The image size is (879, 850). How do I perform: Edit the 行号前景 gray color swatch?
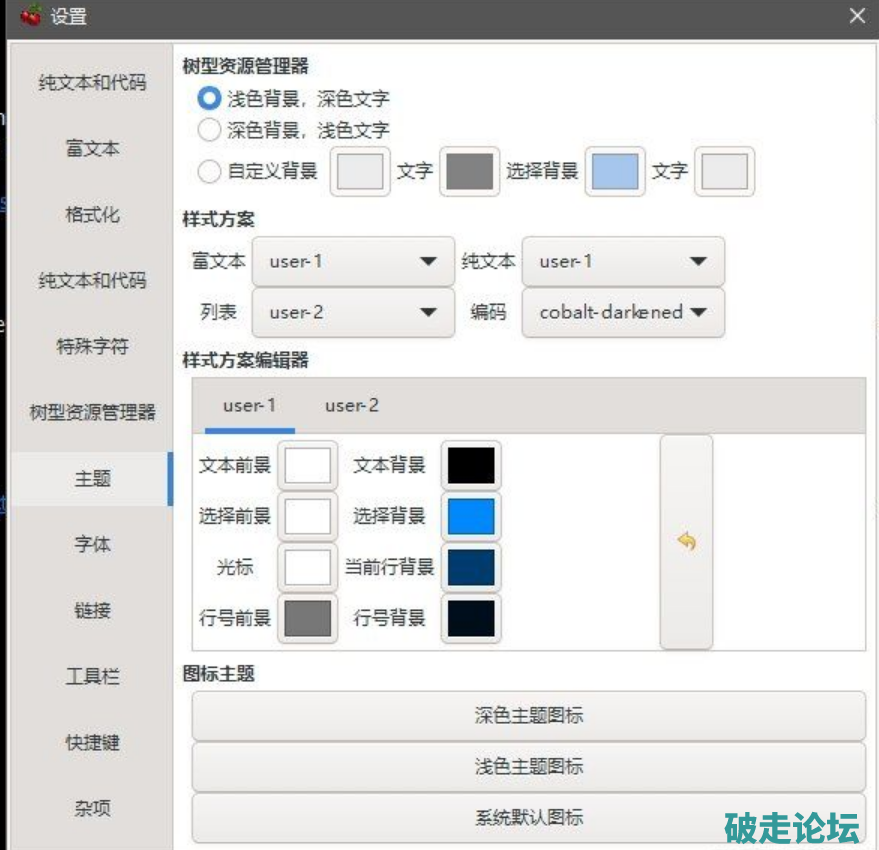pyautogui.click(x=308, y=619)
